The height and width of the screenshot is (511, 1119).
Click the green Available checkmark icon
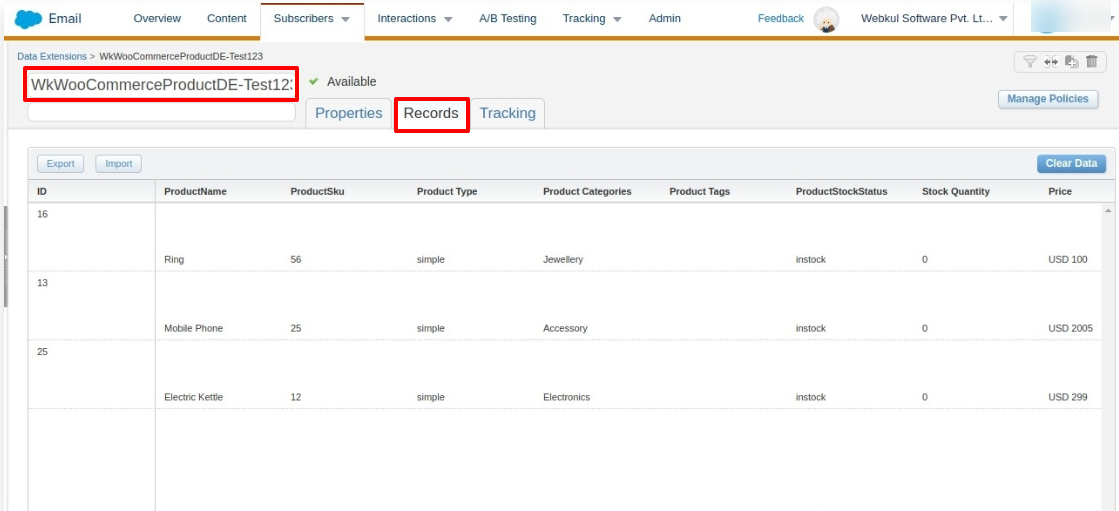click(314, 82)
